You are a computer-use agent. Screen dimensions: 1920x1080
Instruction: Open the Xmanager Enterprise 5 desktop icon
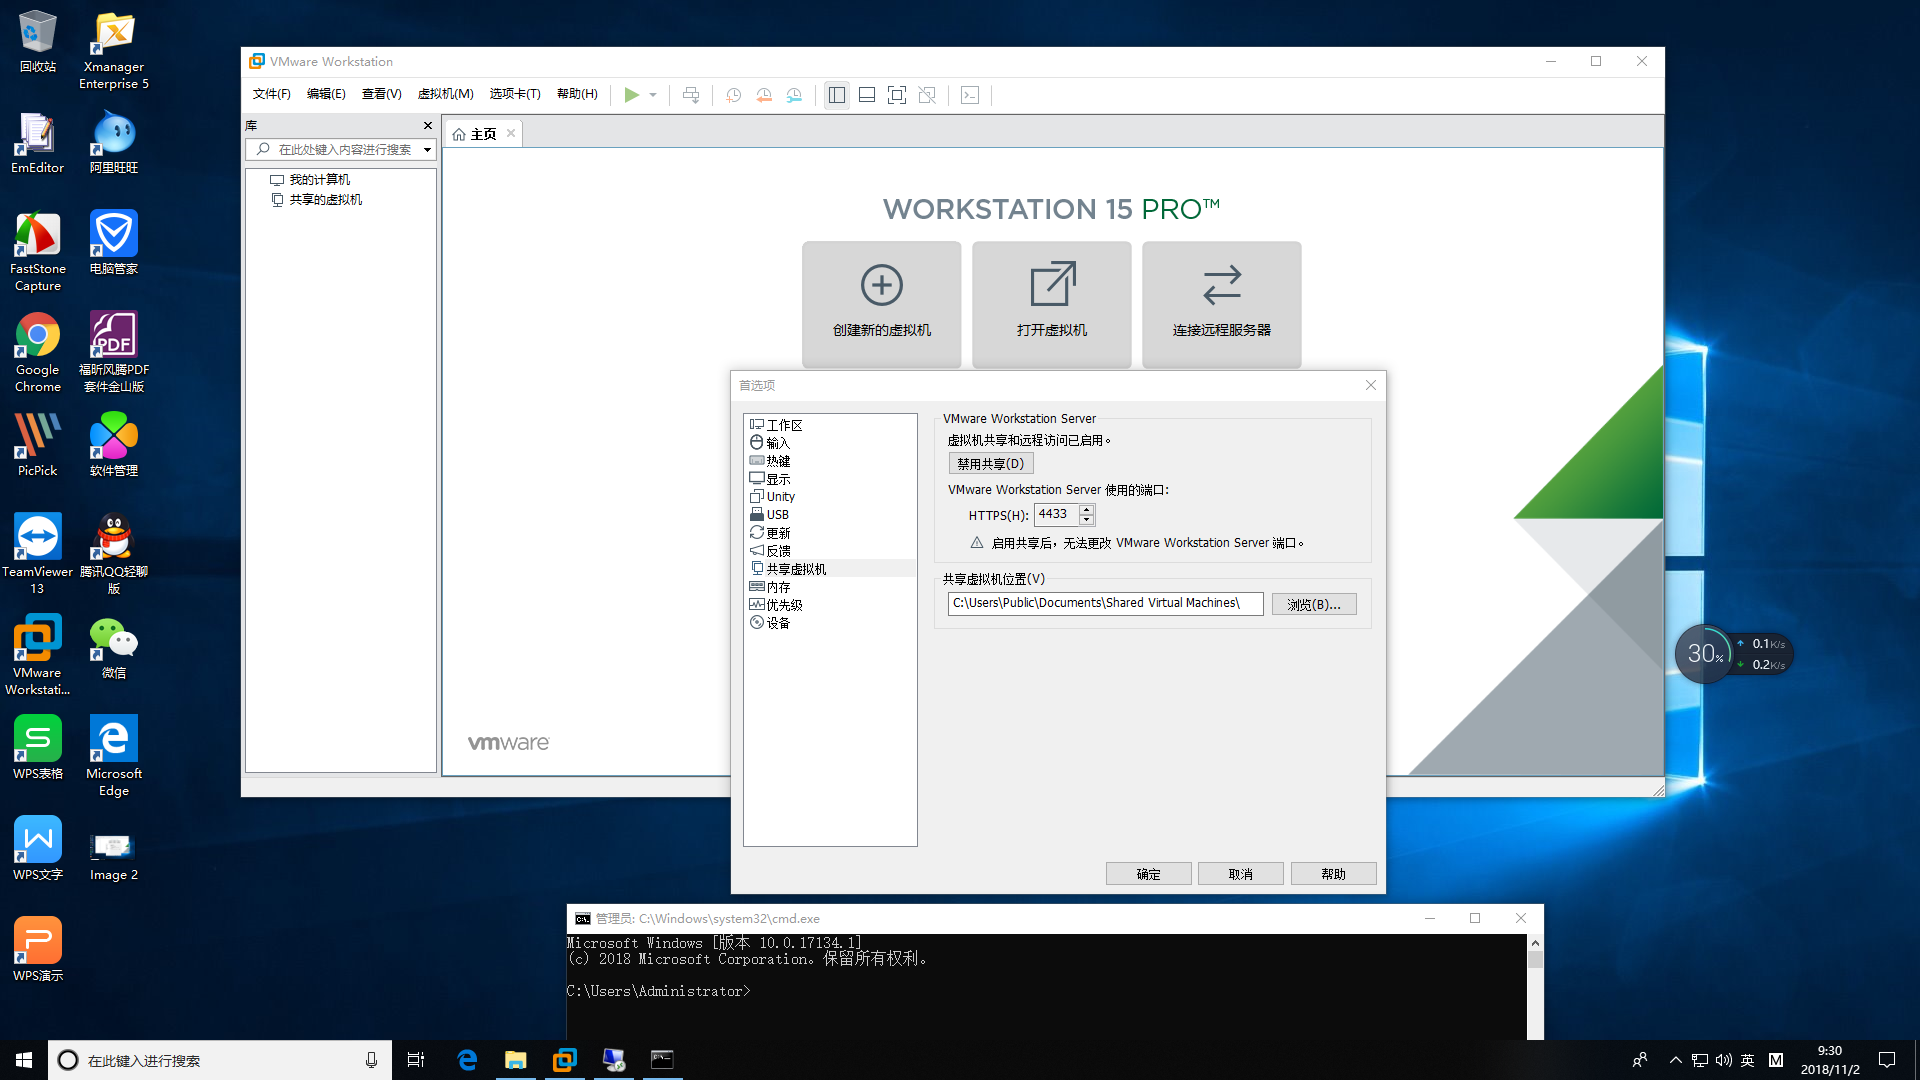point(114,50)
